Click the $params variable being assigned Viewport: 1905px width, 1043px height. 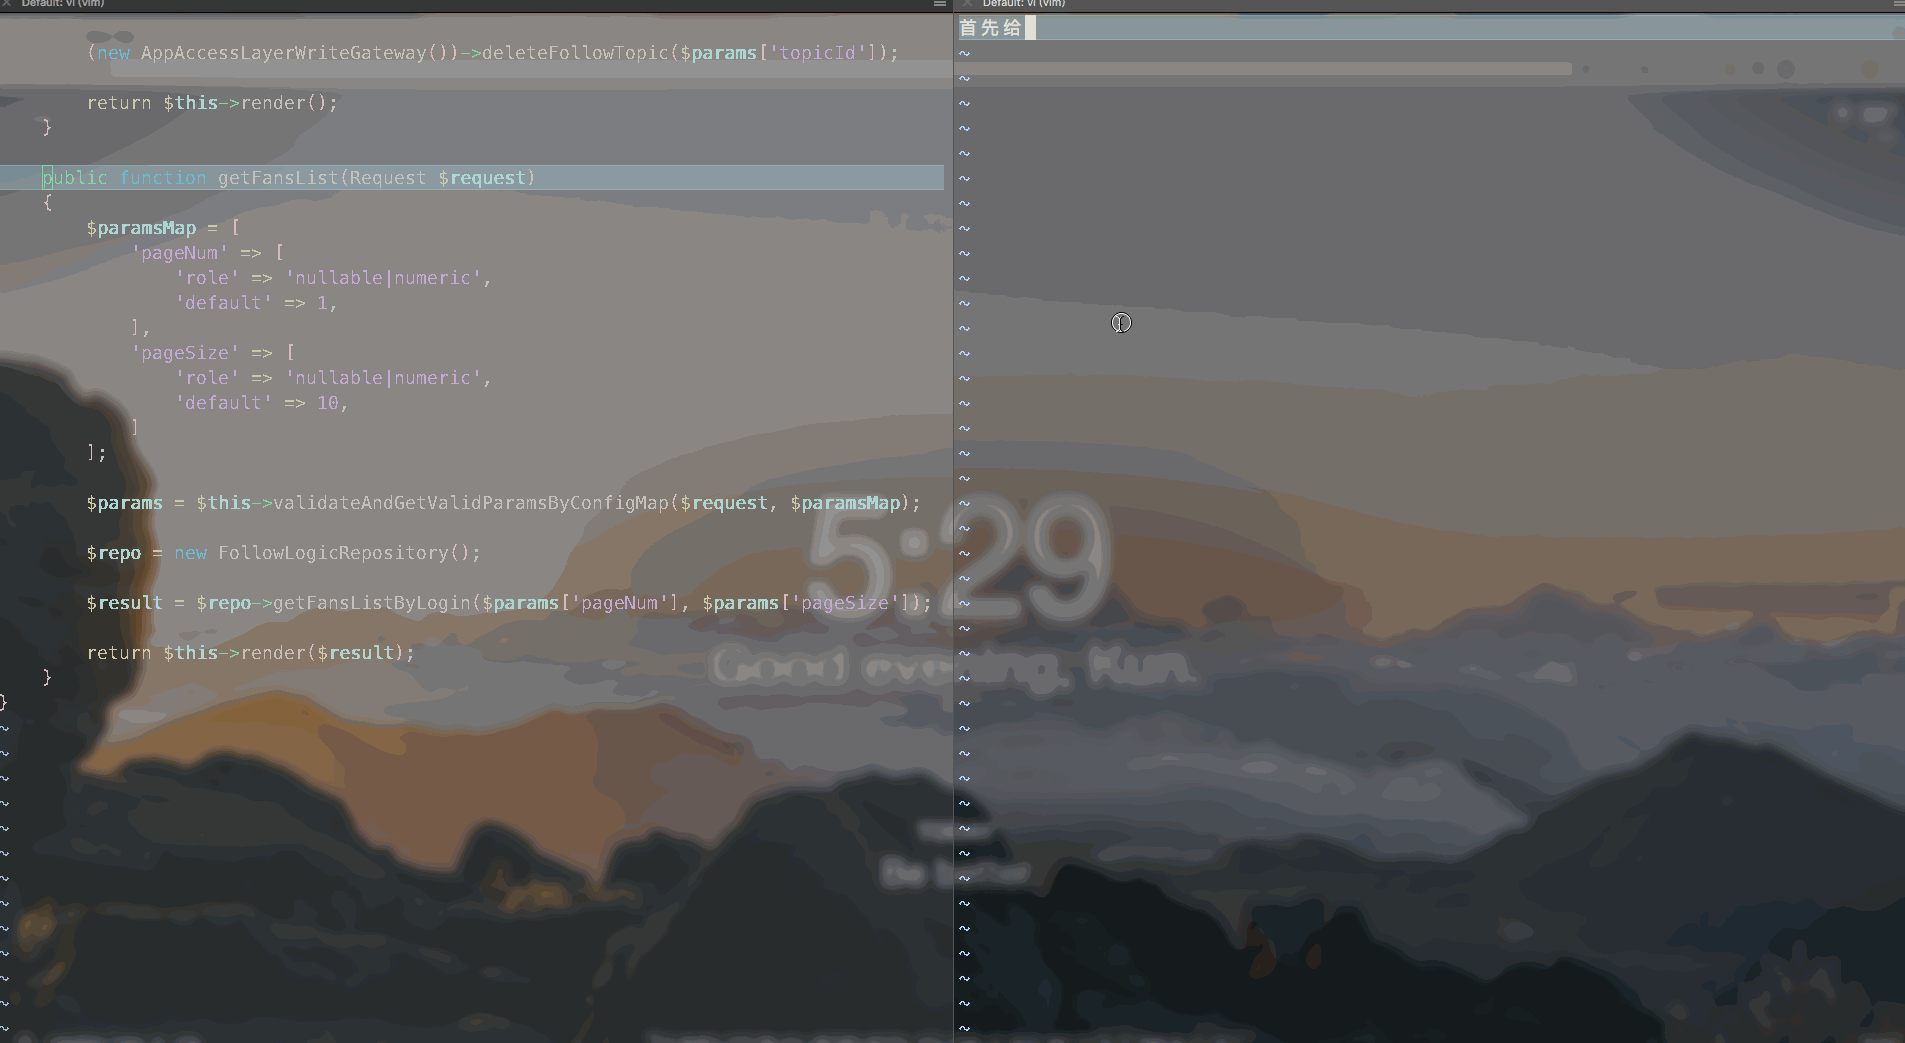click(x=124, y=503)
